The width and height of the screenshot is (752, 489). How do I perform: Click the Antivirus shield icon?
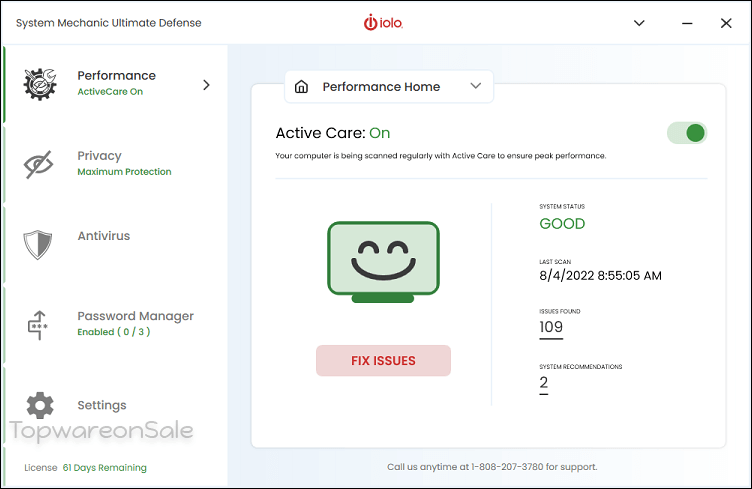[38, 244]
